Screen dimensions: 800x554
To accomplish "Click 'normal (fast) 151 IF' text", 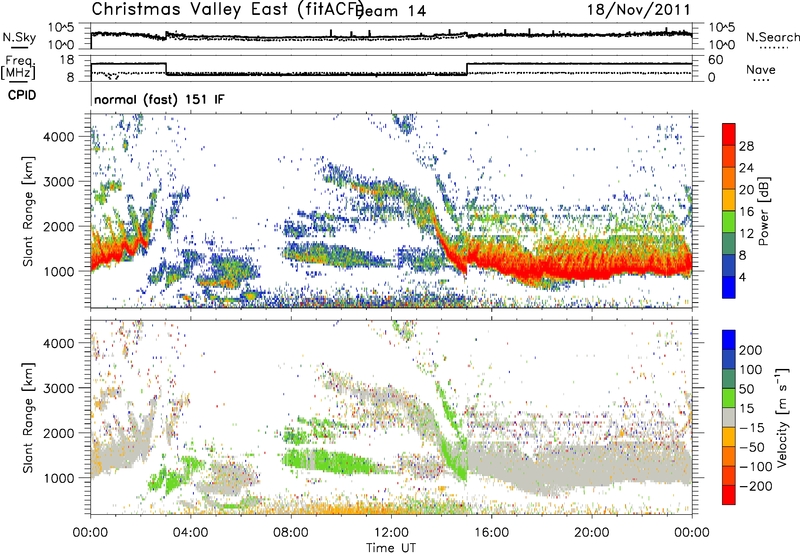I will tap(159, 99).
